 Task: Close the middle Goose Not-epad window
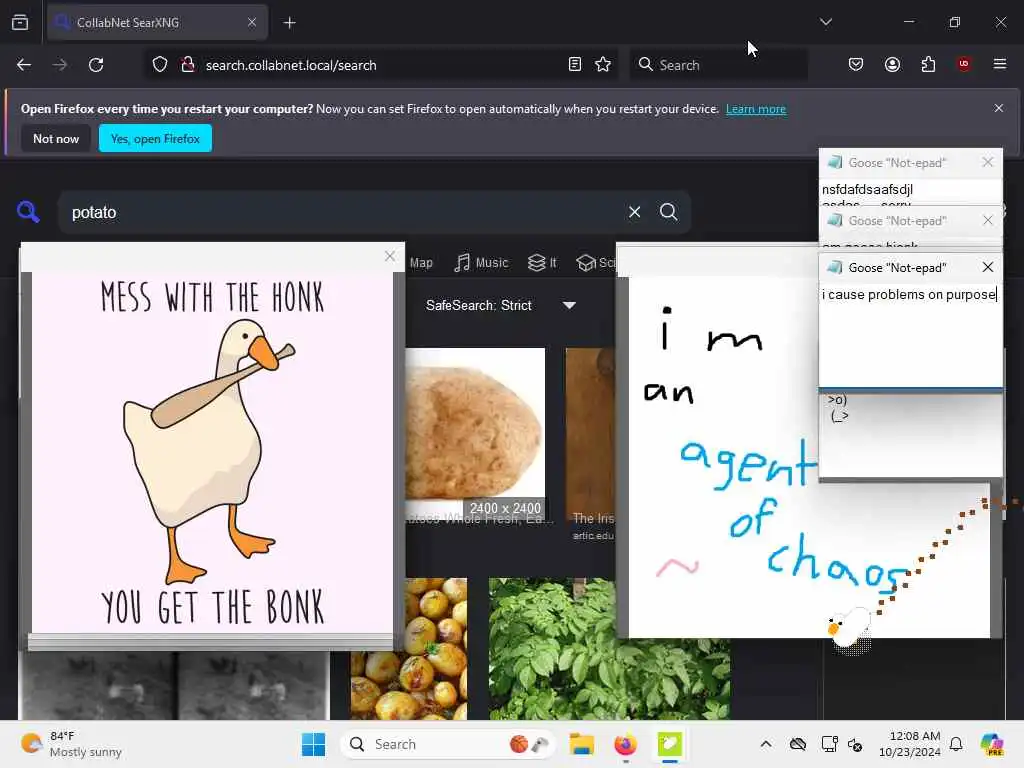(x=987, y=221)
